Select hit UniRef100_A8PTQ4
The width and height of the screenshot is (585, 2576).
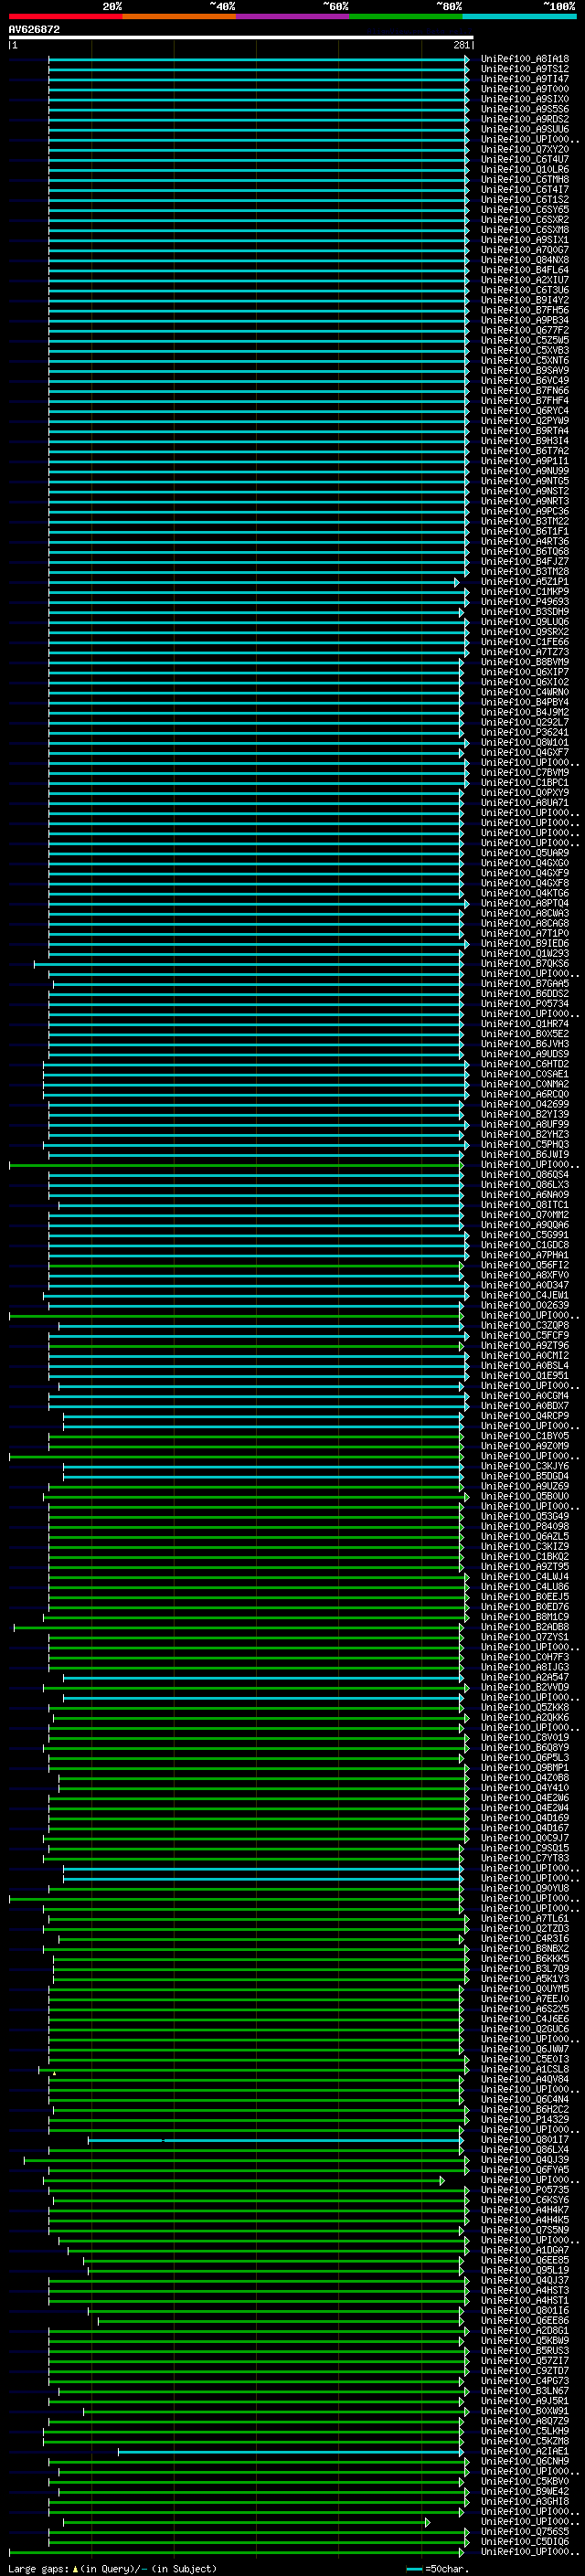525,903
